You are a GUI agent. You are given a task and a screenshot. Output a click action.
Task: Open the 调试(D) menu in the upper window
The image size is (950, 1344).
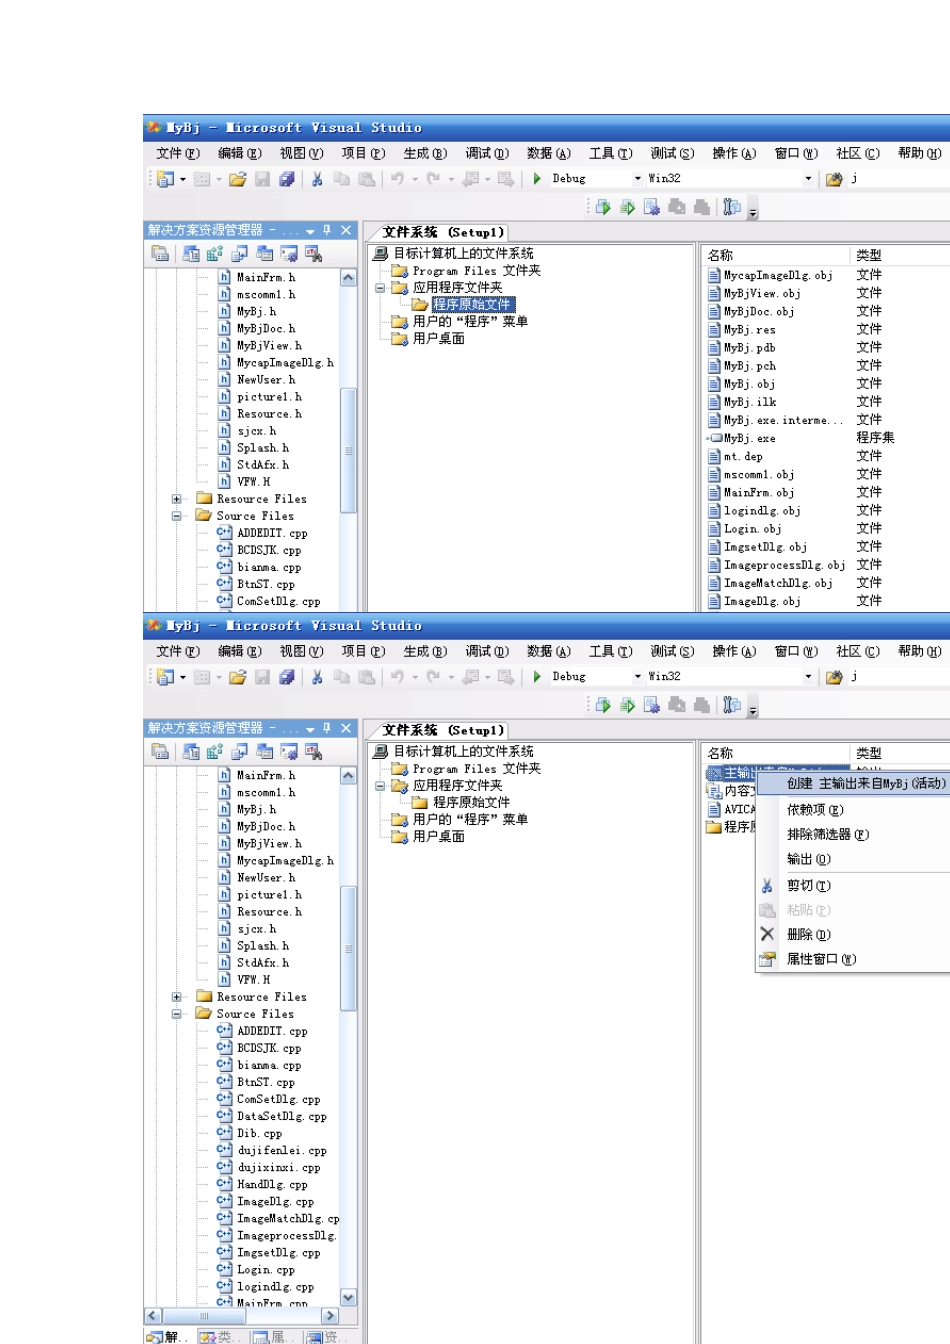[x=487, y=153]
